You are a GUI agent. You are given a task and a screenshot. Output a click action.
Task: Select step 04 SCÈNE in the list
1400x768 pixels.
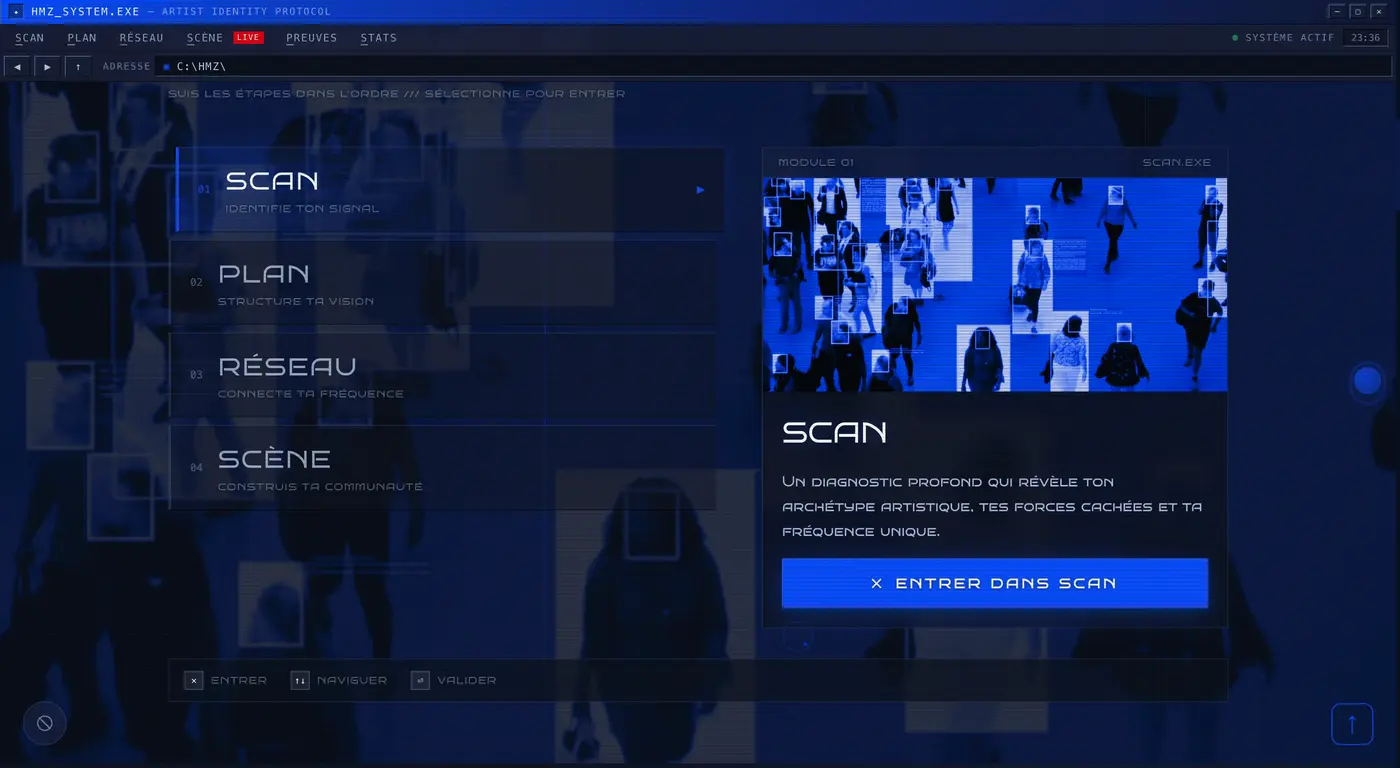(x=443, y=467)
